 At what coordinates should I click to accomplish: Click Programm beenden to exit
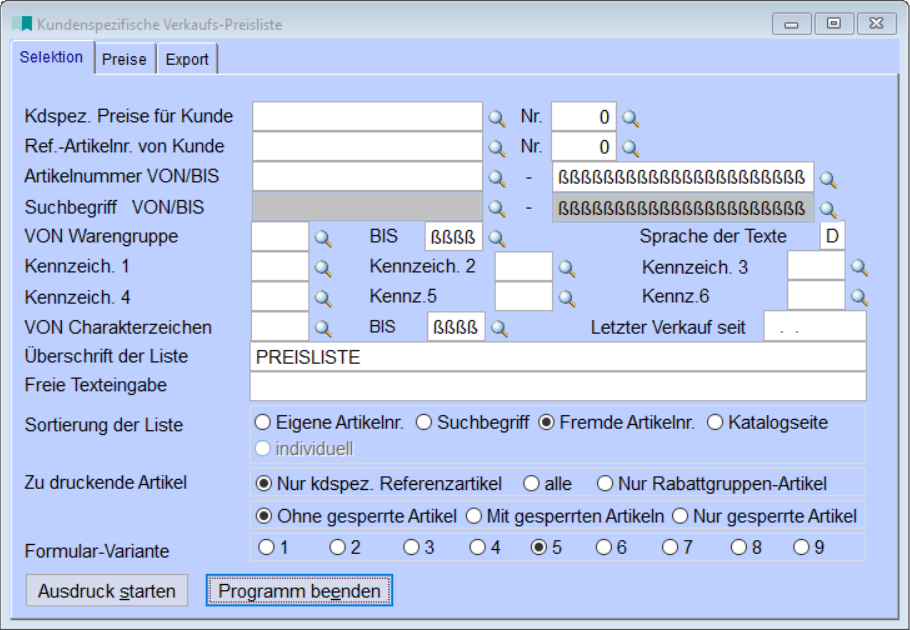point(297,590)
